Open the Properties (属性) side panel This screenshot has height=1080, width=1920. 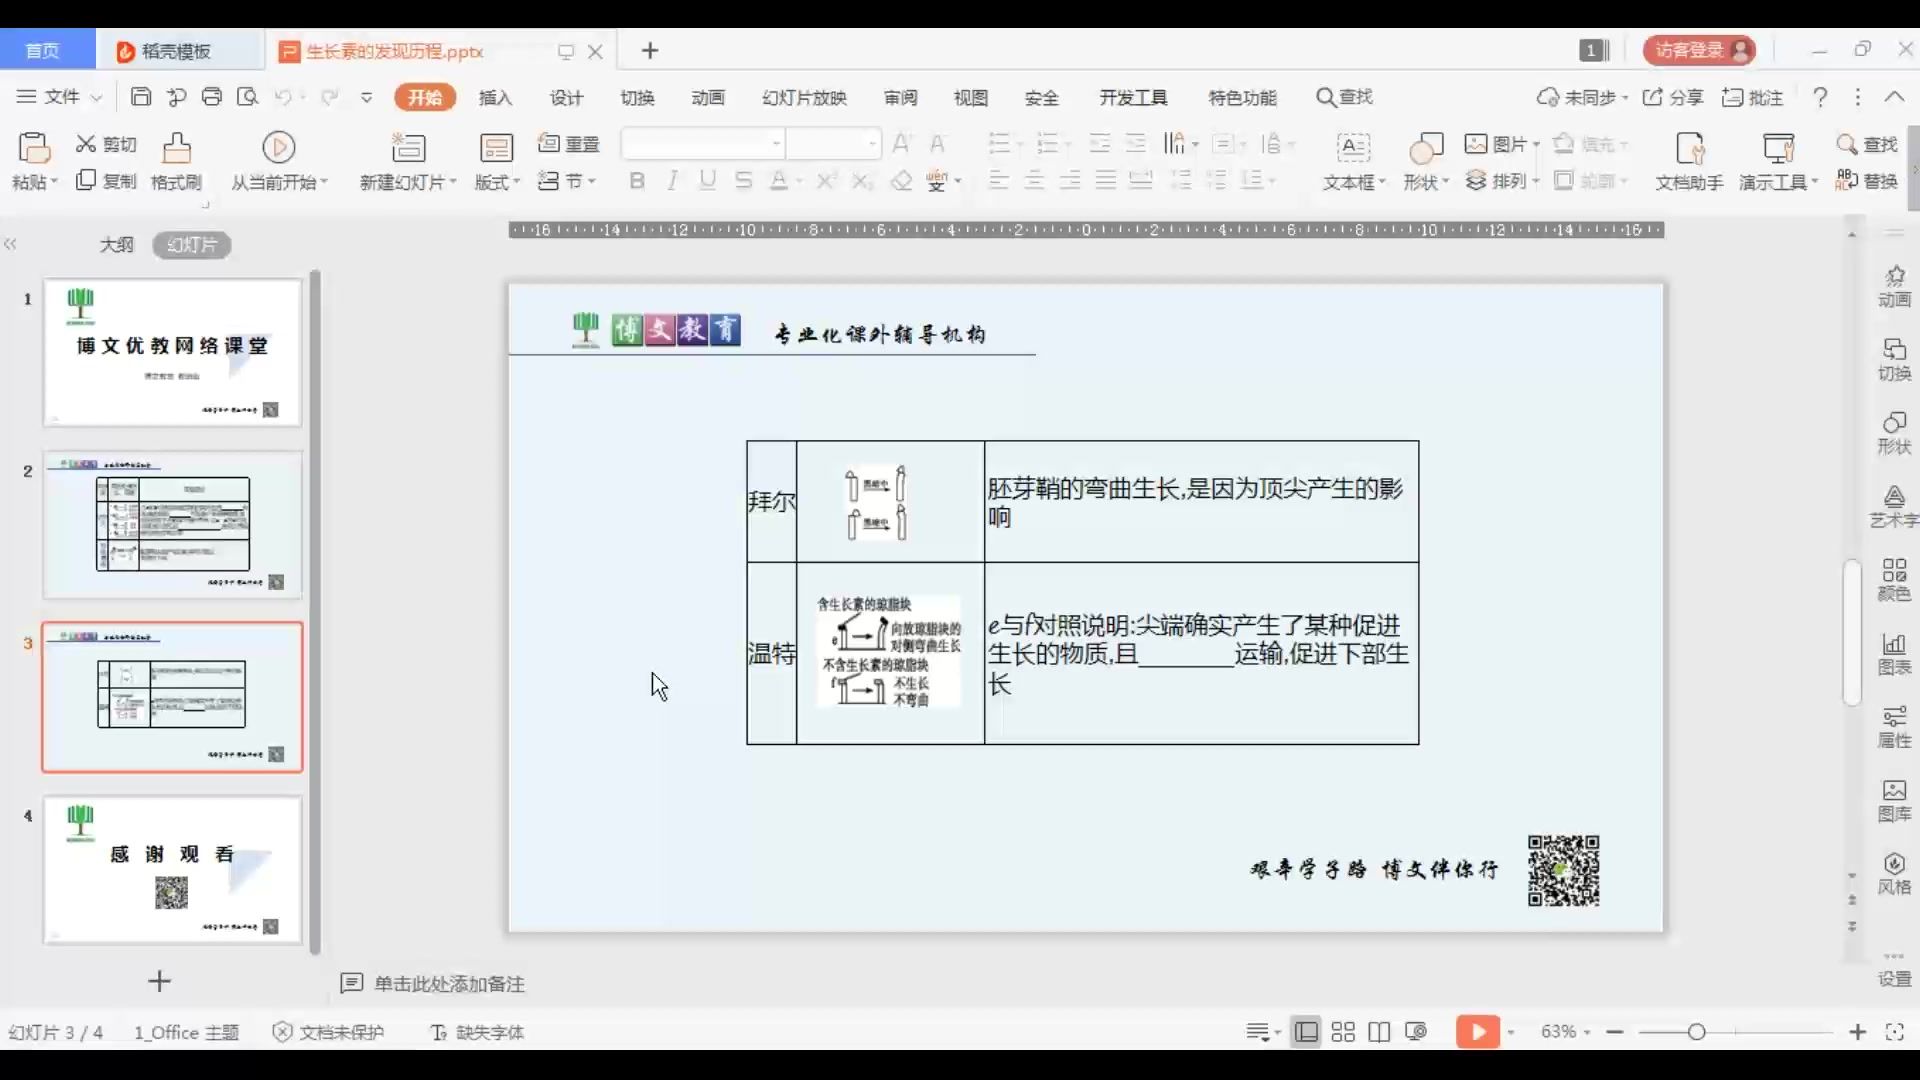coord(1894,727)
